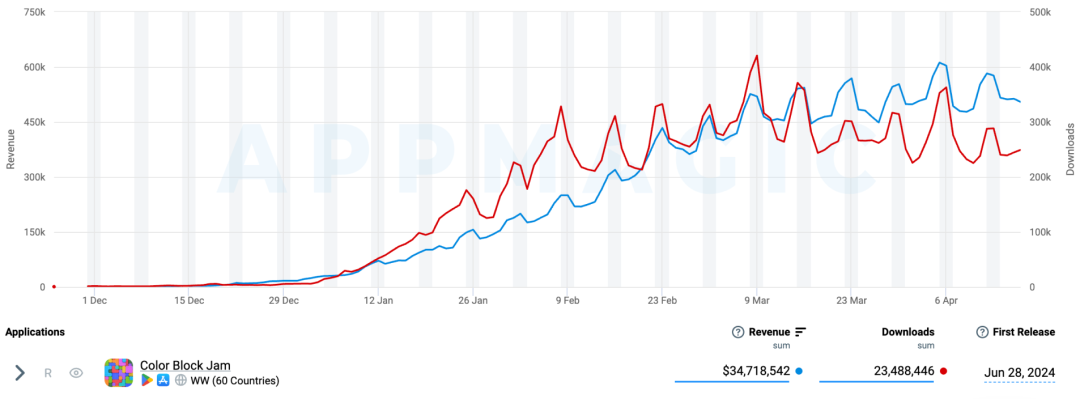Click the Google Play store icon
The image size is (1080, 399).
point(146,380)
